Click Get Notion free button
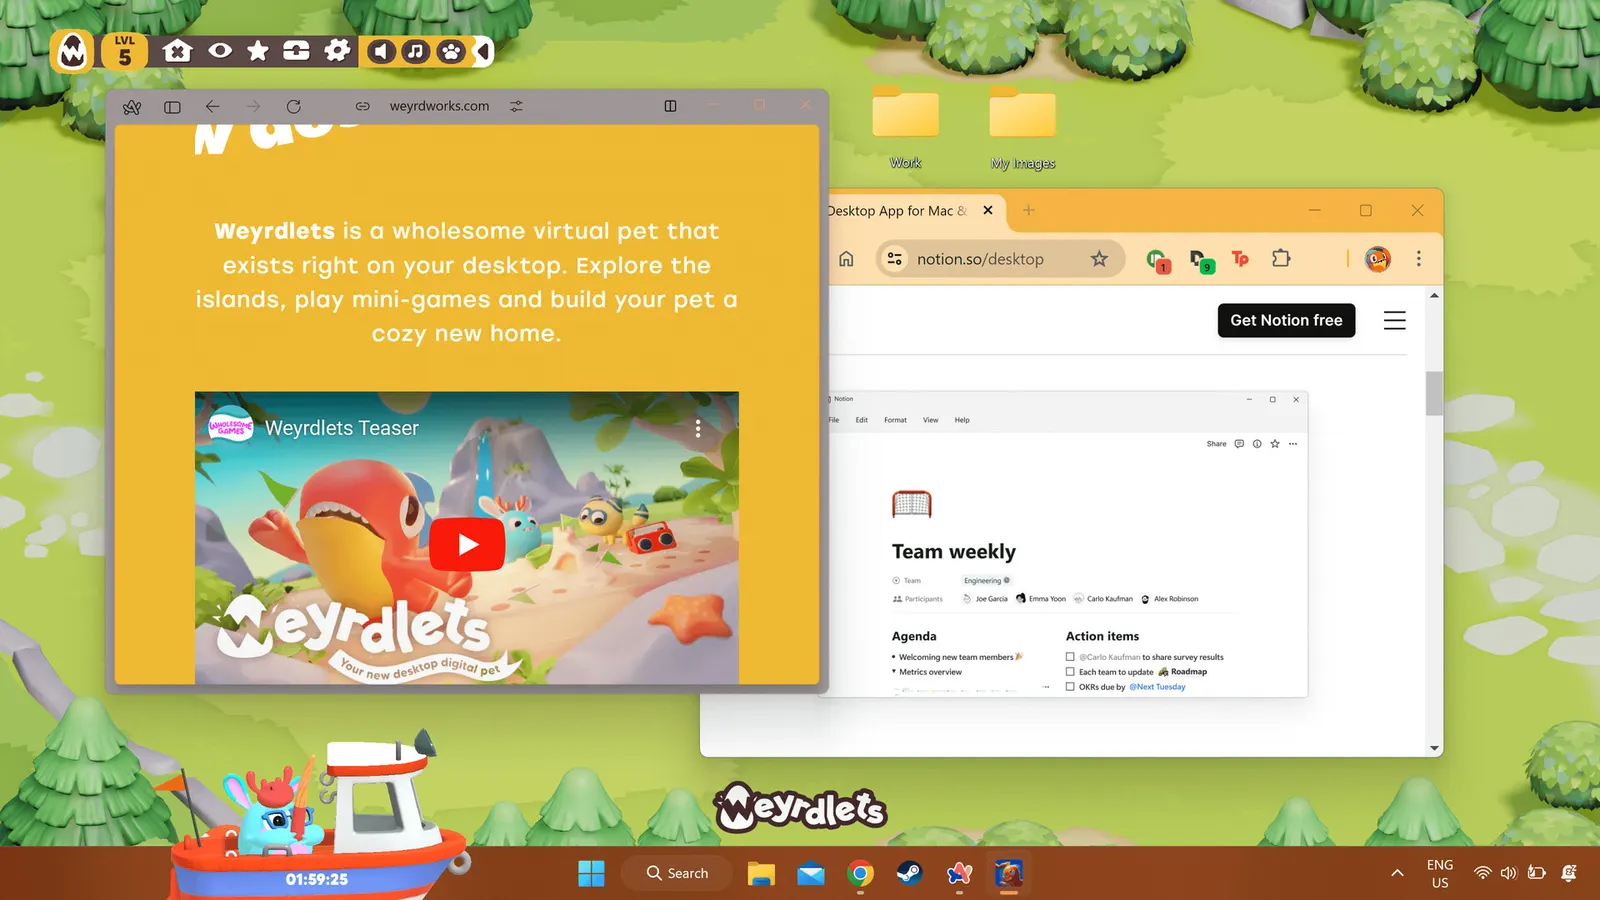Viewport: 1600px width, 900px height. [1286, 320]
